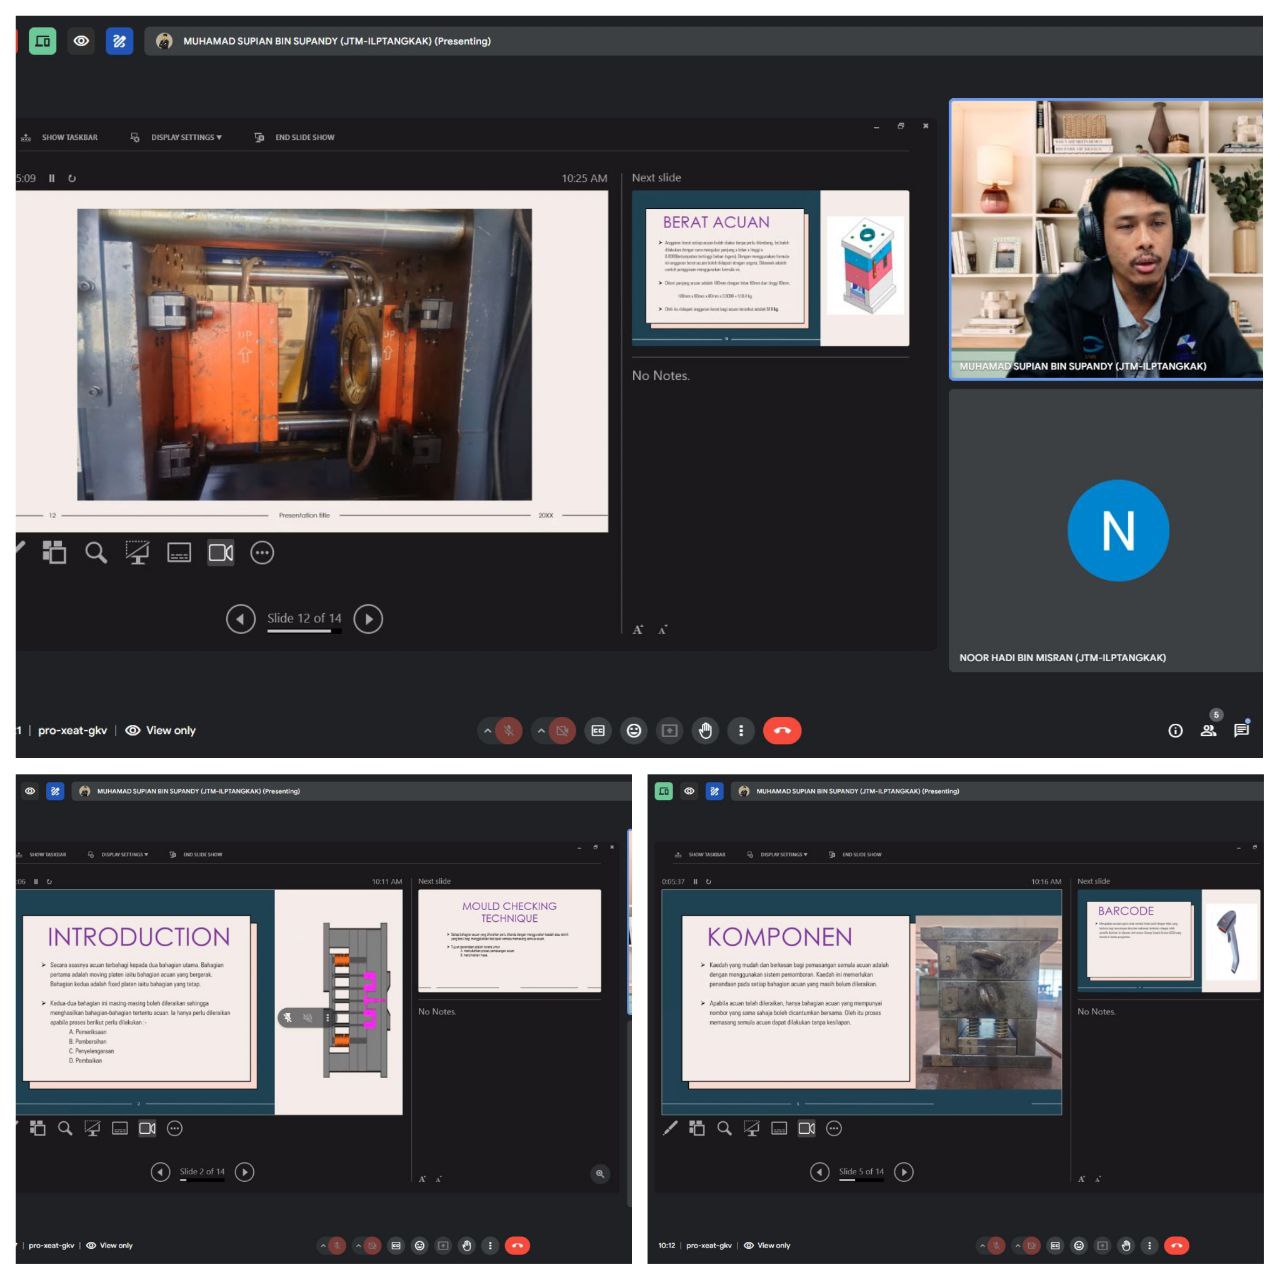Go to next slide from Slide 12 of 14
The width and height of the screenshot is (1280, 1280).
click(x=368, y=619)
